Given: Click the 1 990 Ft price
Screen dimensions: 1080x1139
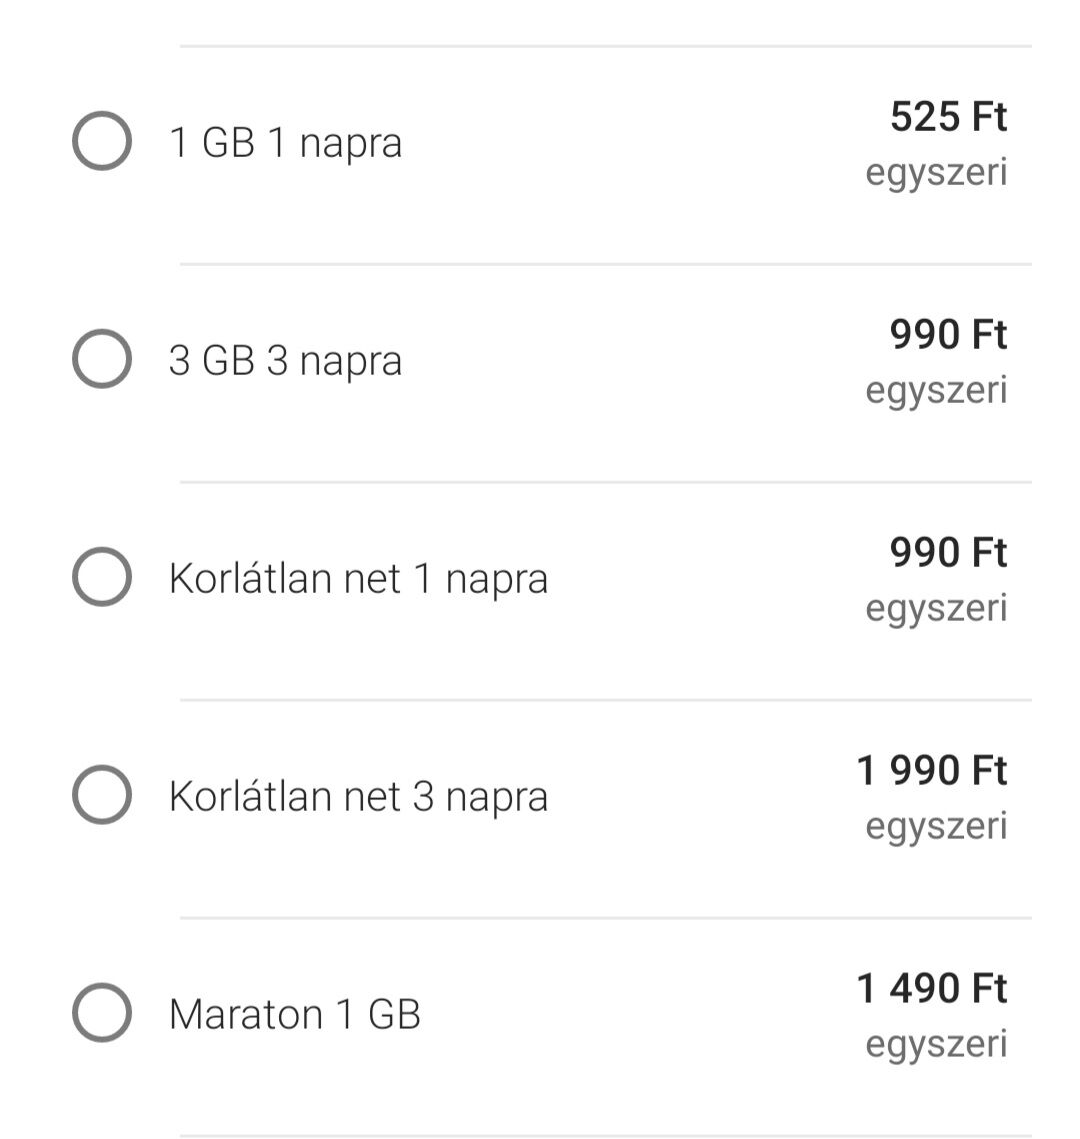Looking at the screenshot, I should (933, 771).
